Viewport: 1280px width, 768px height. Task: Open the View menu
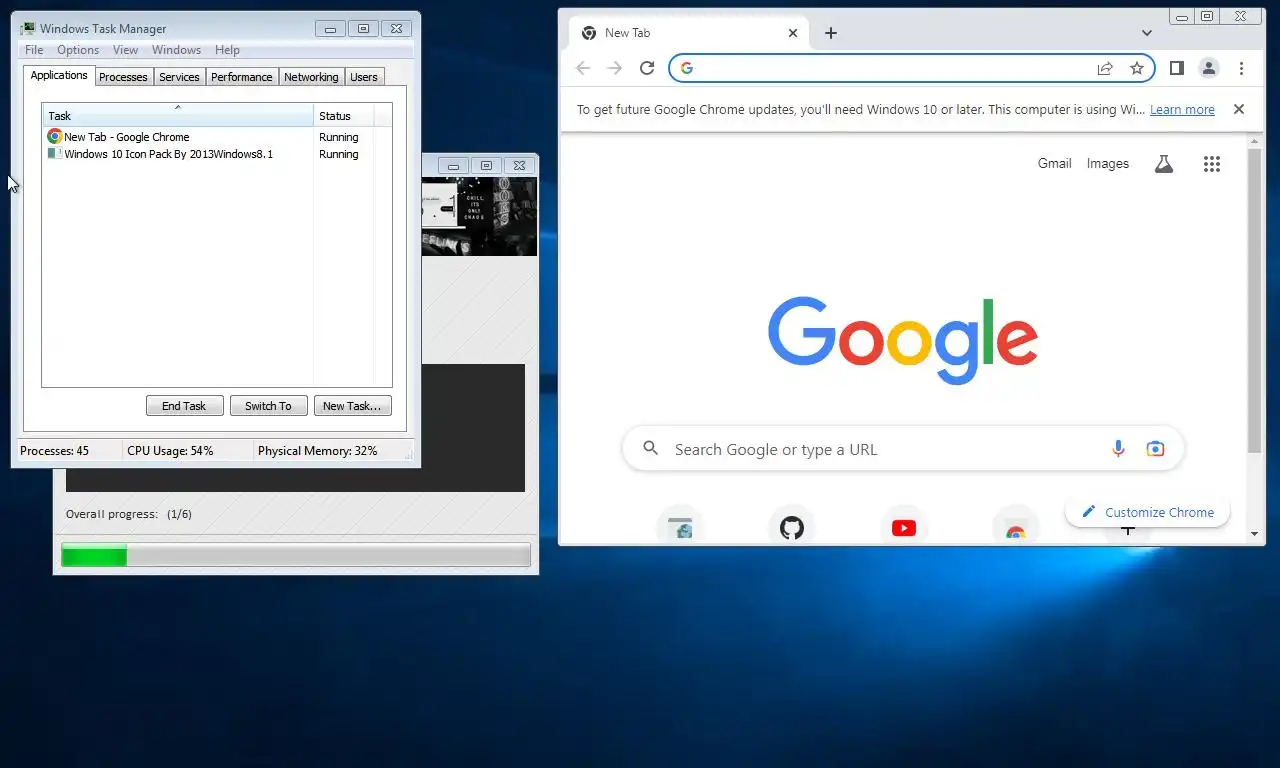(125, 50)
